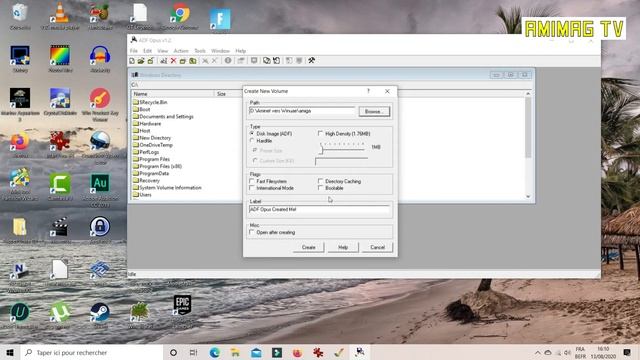640x360 pixels.
Task: Click the file list scroll down arrow
Action: [528, 196]
